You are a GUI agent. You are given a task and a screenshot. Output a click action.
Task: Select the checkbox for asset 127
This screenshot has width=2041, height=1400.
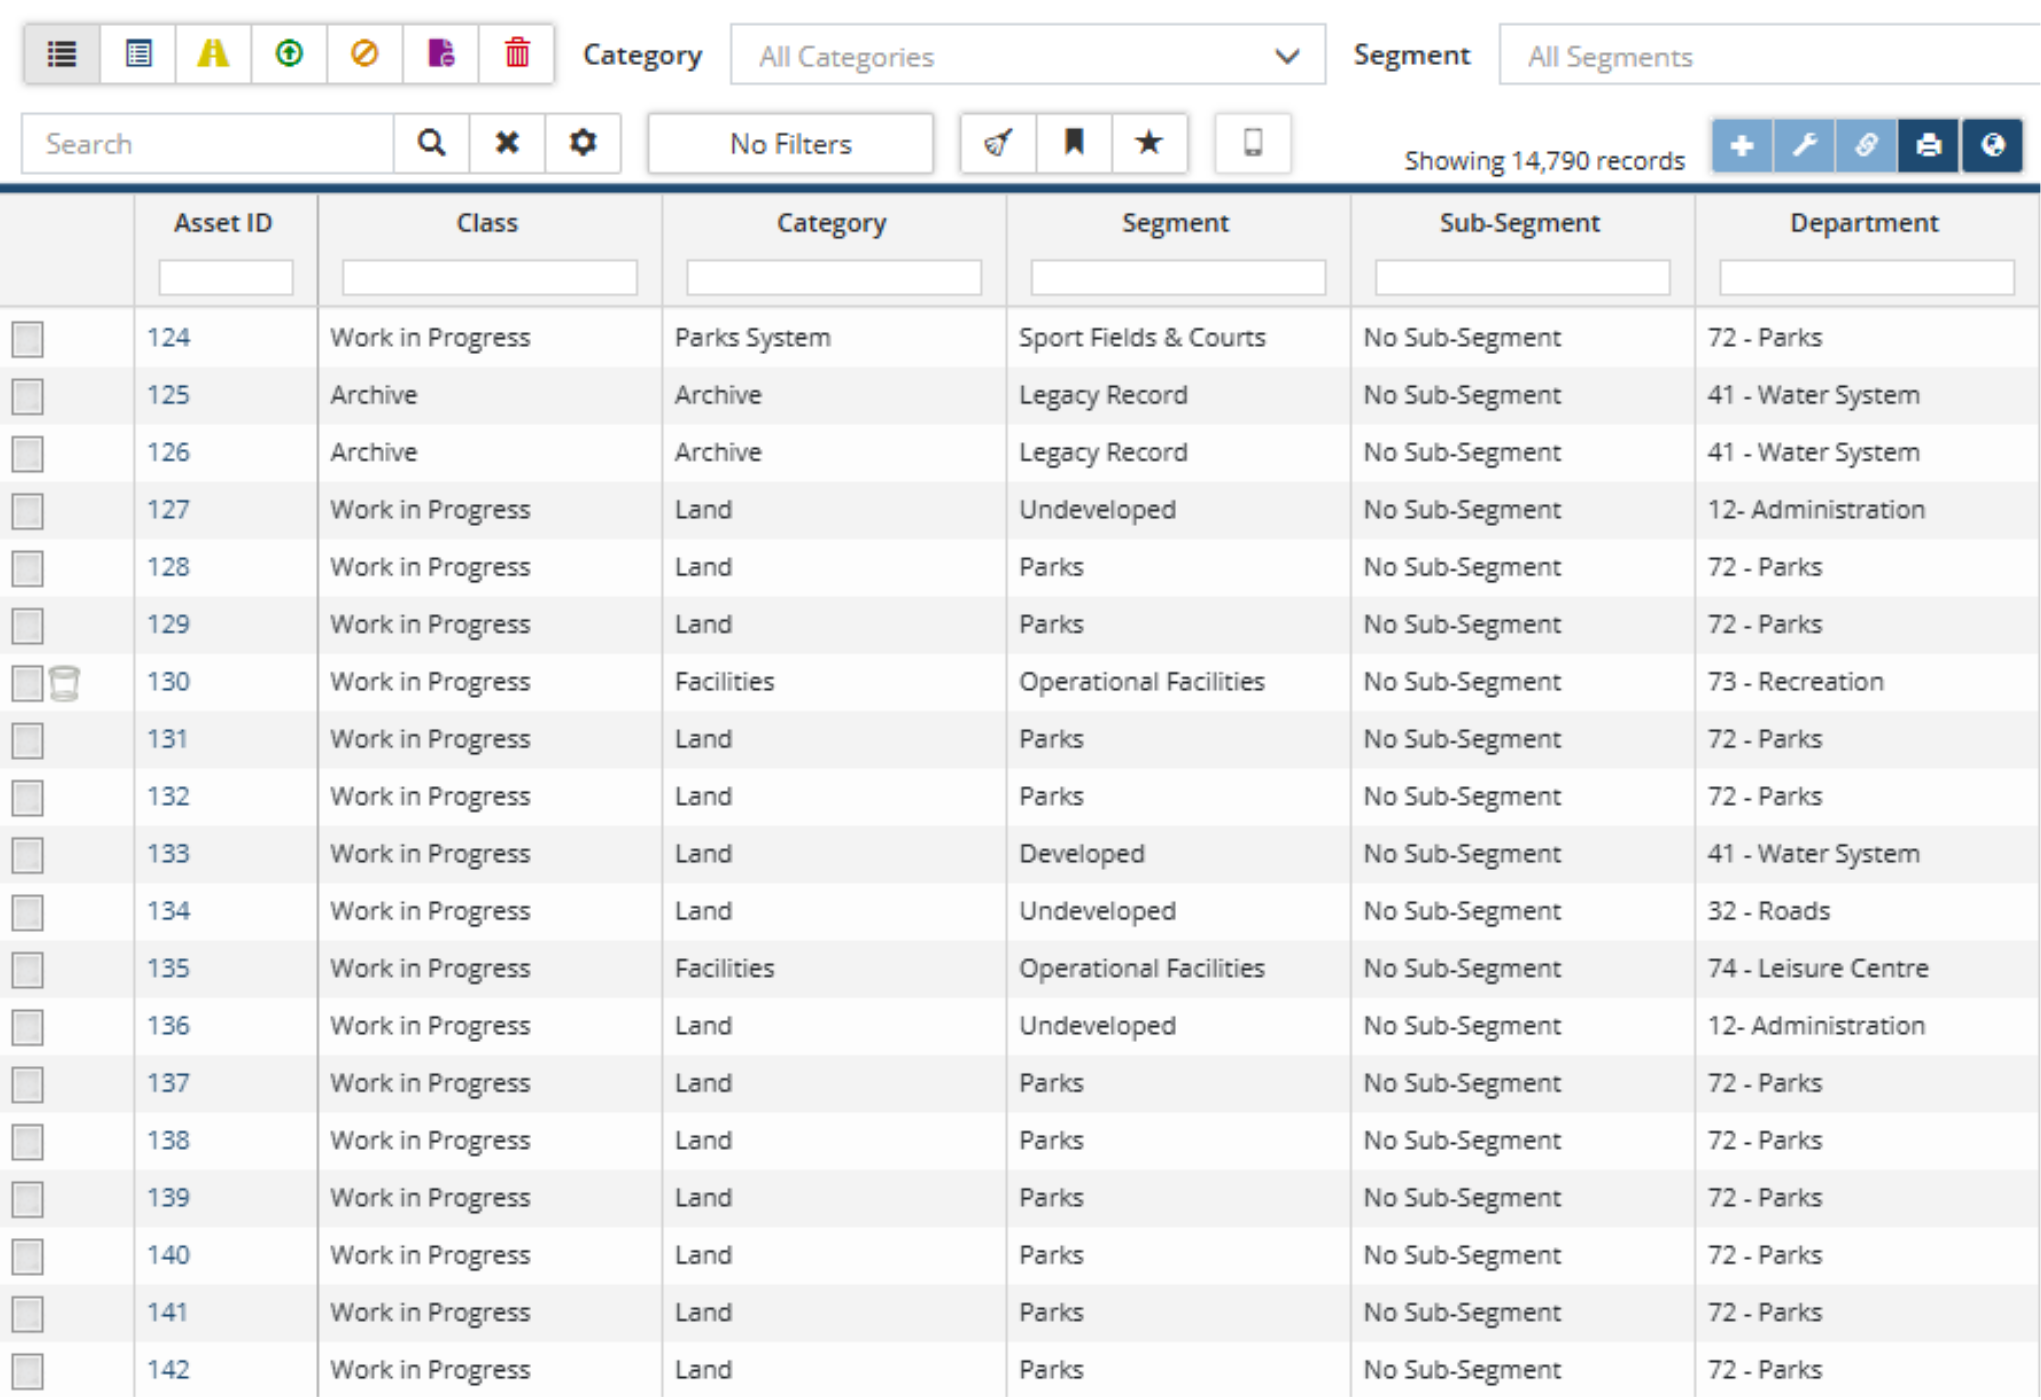coord(27,511)
